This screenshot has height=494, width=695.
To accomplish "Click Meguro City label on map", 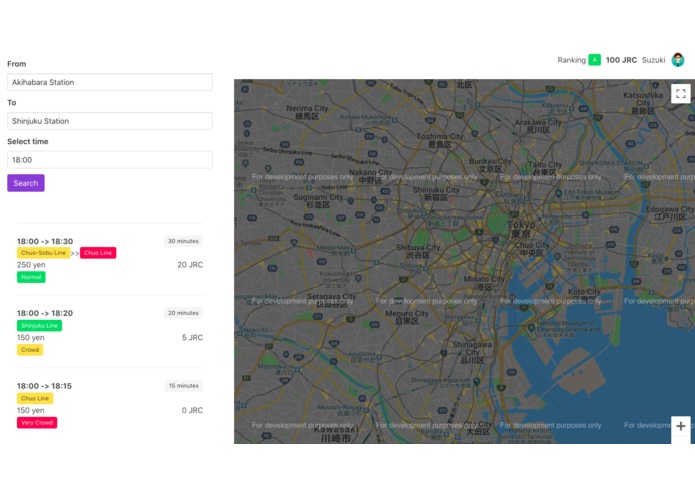I will click(407, 317).
